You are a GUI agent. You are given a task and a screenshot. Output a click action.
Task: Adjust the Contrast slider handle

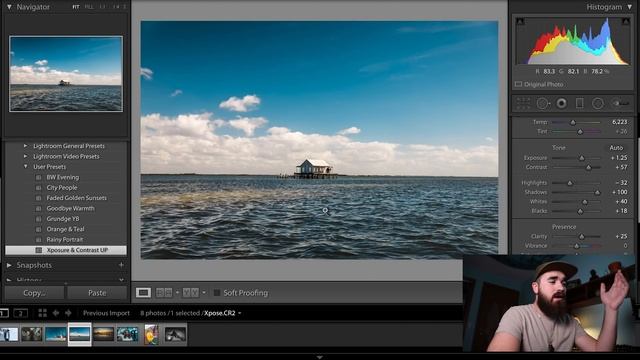pos(589,167)
